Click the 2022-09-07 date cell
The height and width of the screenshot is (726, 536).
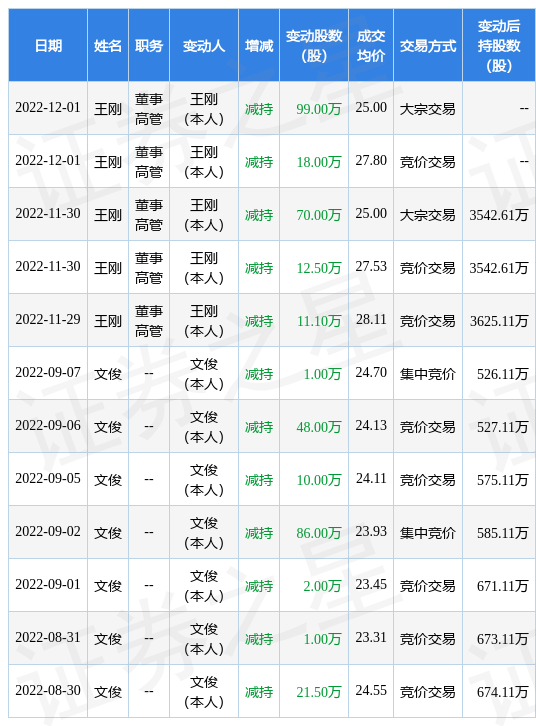(x=48, y=372)
